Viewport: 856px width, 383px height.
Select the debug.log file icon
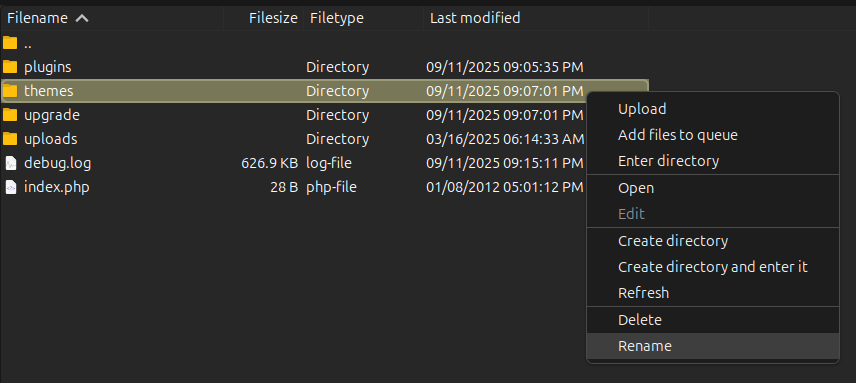(x=11, y=163)
